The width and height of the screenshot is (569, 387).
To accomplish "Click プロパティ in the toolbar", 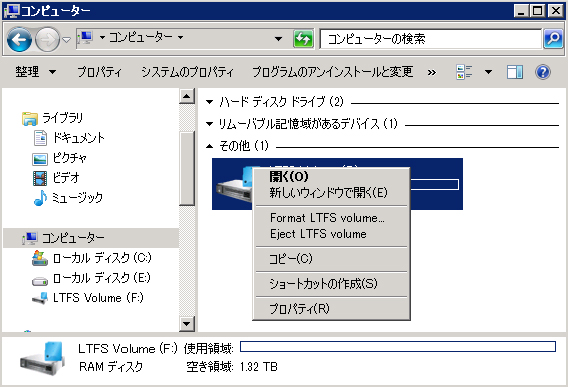I will coord(99,72).
